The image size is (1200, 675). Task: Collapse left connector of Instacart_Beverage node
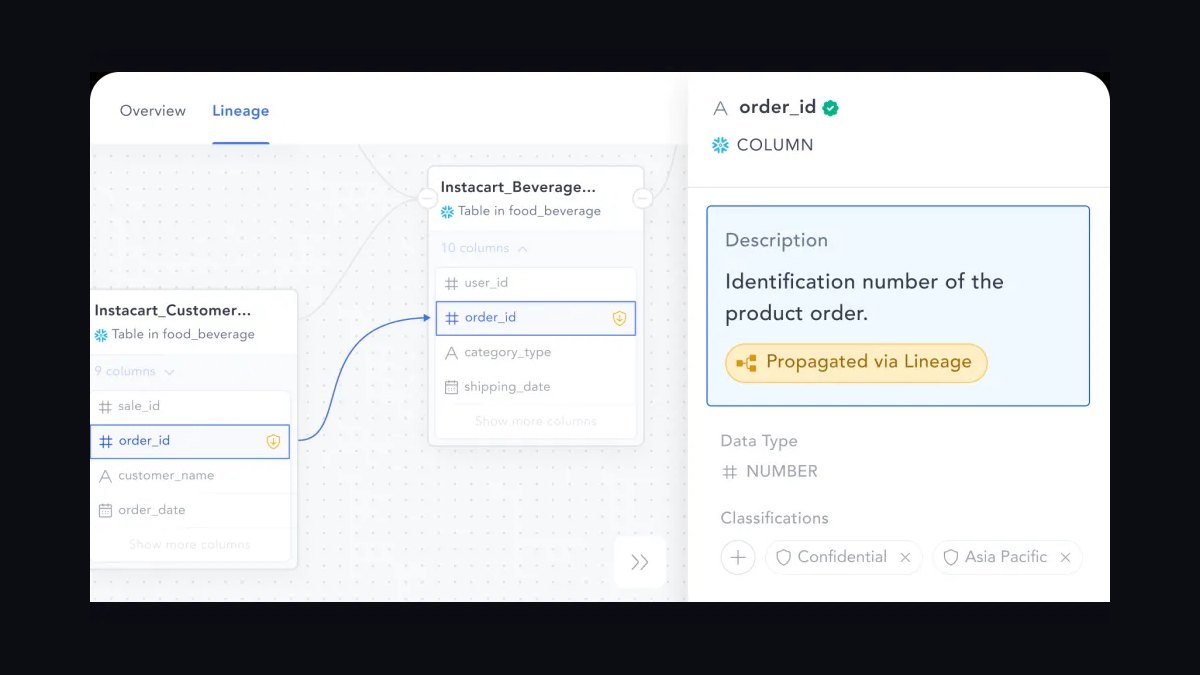(x=428, y=199)
